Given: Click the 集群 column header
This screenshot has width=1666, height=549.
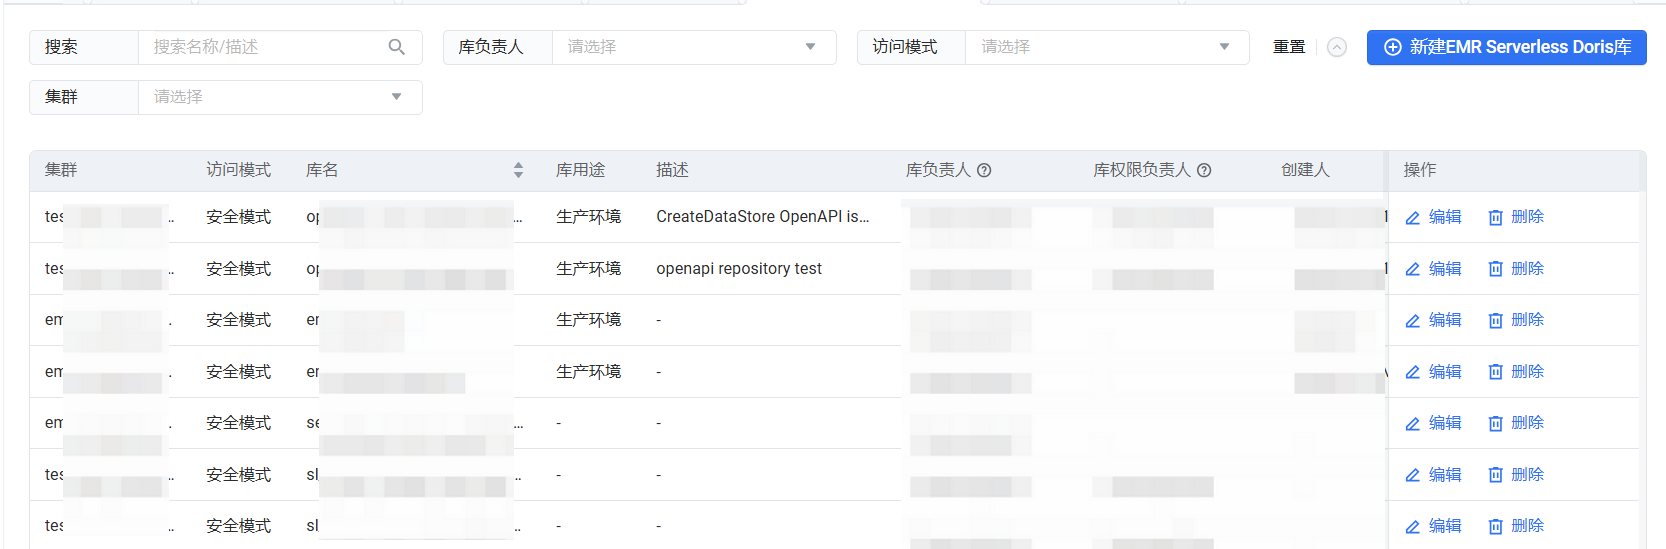Looking at the screenshot, I should click(x=61, y=170).
